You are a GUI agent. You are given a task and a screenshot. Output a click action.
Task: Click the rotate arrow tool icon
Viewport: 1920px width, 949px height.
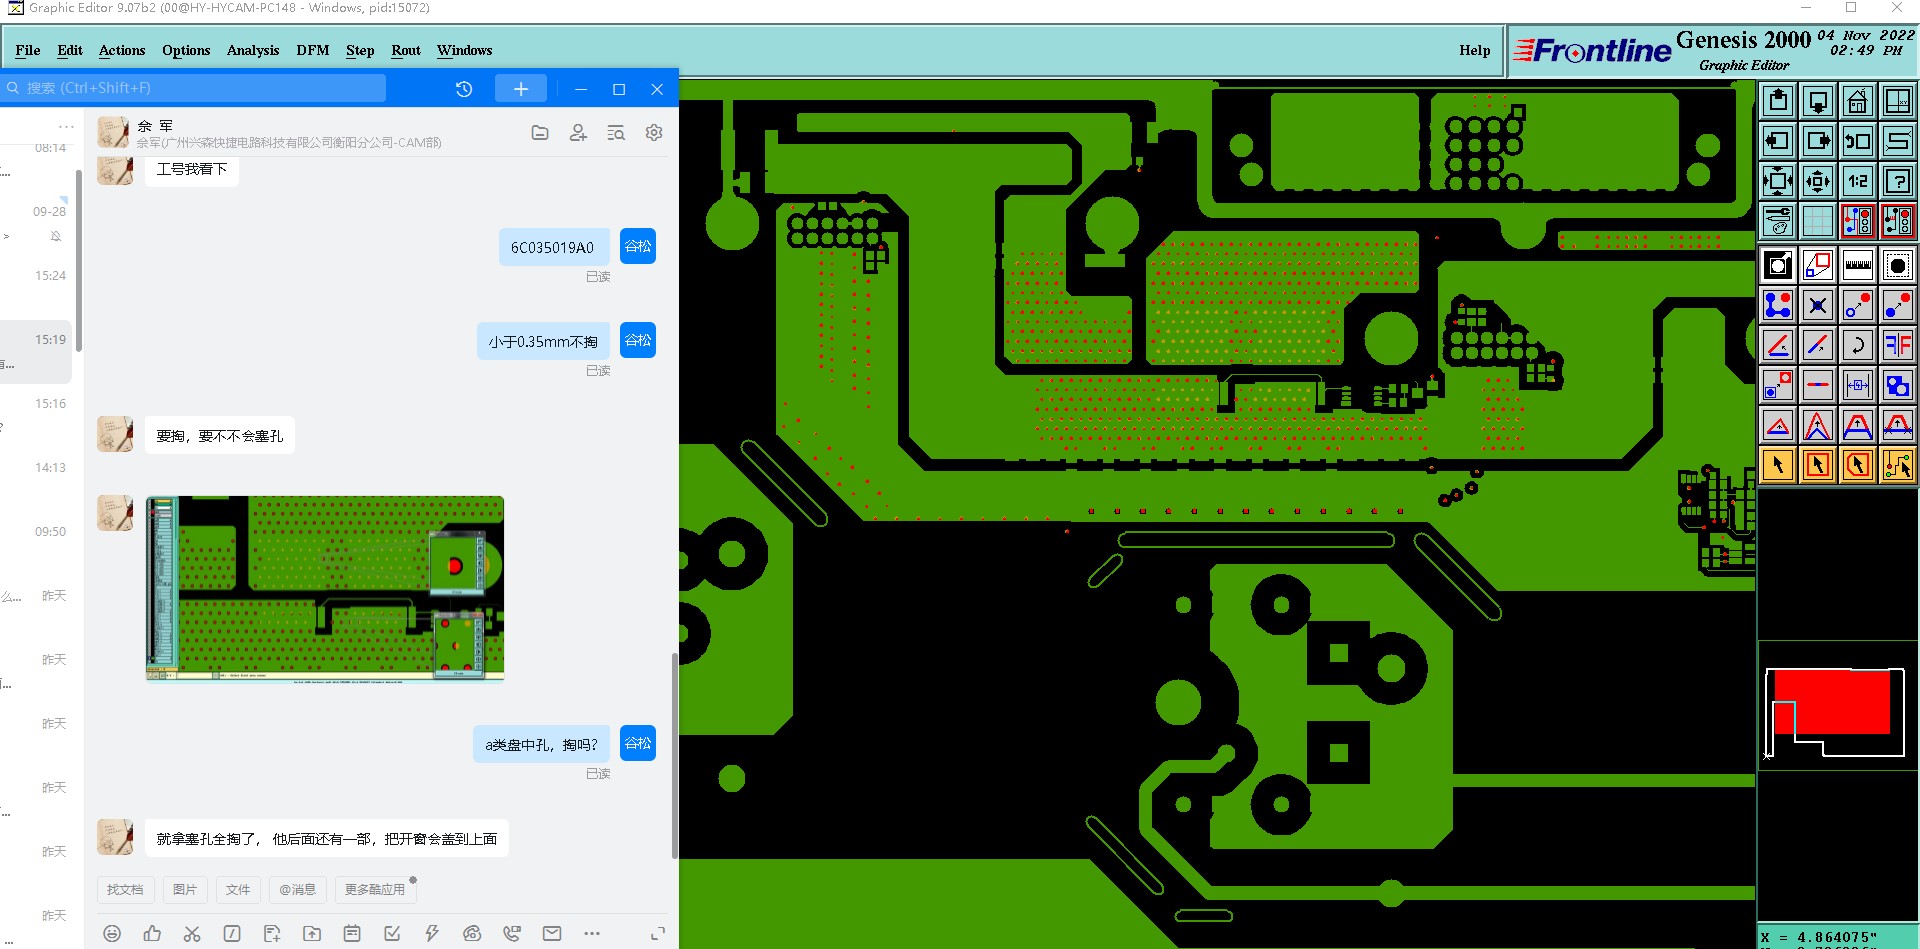1858,345
